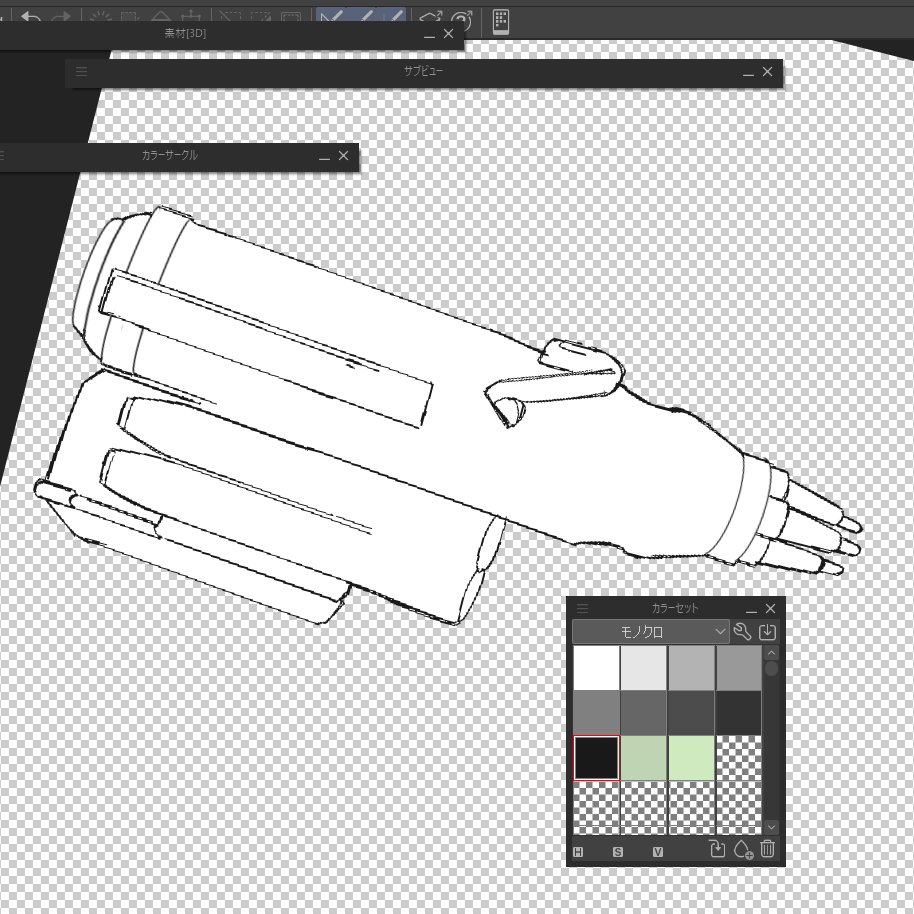Image resolution: width=914 pixels, height=914 pixels.
Task: Close the カラーセット panel
Action: pos(771,609)
